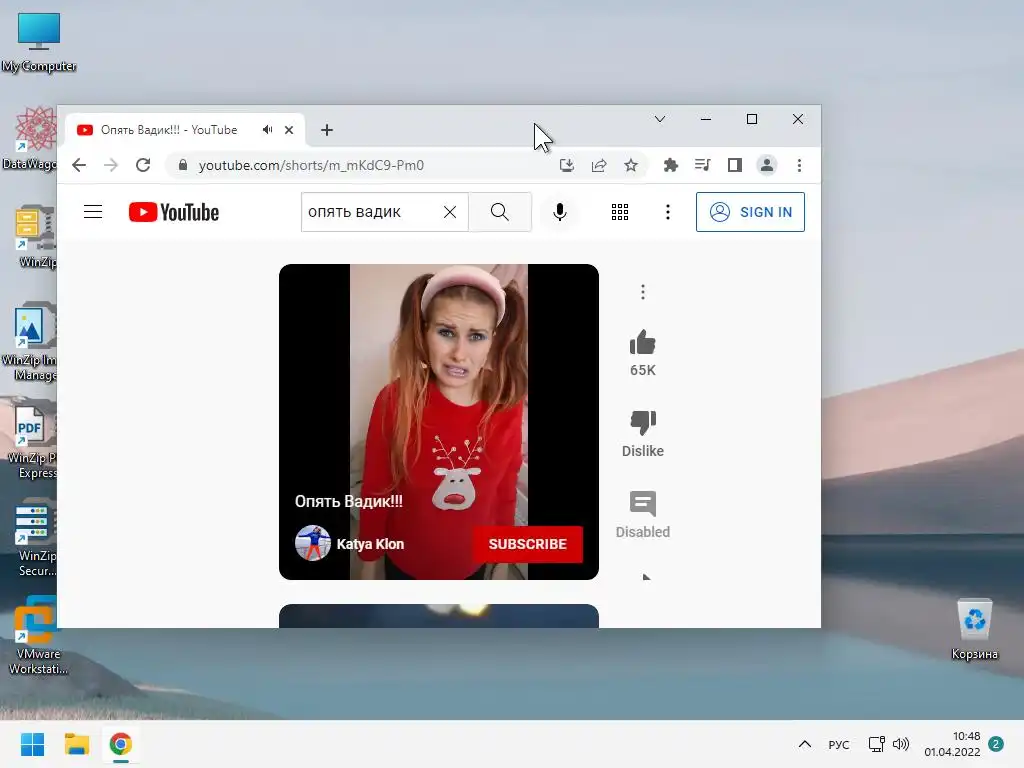Open YouTube settings three-dot menu
Image resolution: width=1024 pixels, height=768 pixels.
point(667,212)
